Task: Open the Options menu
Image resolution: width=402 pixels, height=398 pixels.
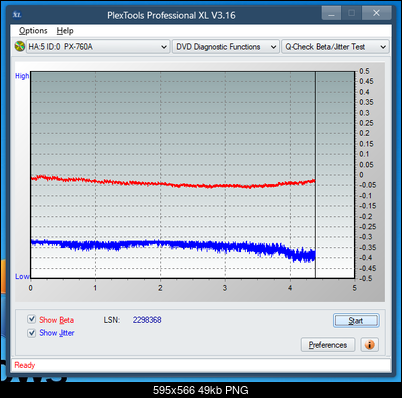Action: (x=33, y=31)
